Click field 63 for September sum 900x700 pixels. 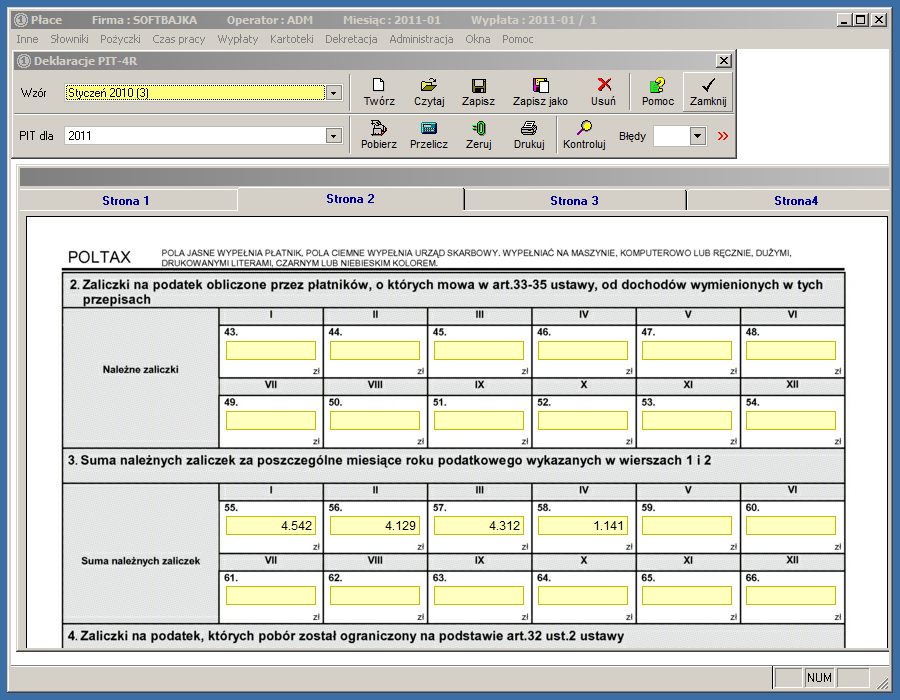coord(479,596)
